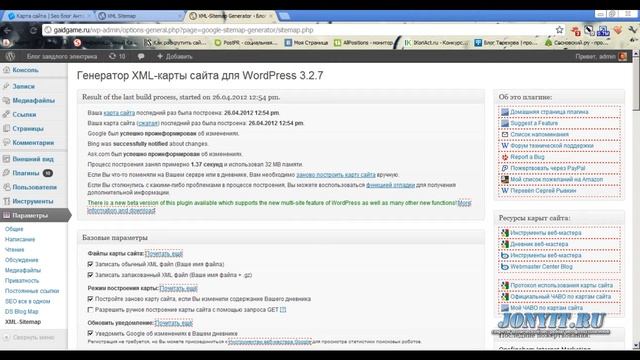Open the Комментарии bubble icon in sidebar

(x=6, y=143)
